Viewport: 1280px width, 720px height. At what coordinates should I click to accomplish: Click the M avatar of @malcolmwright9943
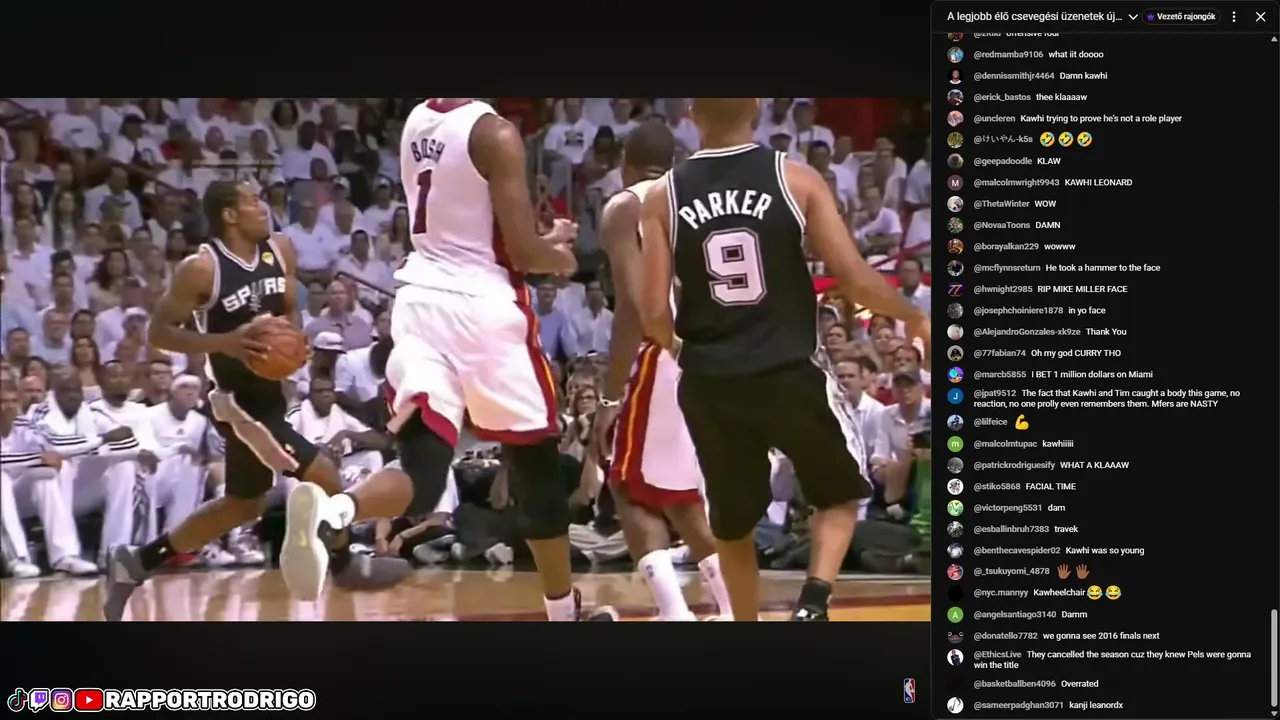click(955, 183)
